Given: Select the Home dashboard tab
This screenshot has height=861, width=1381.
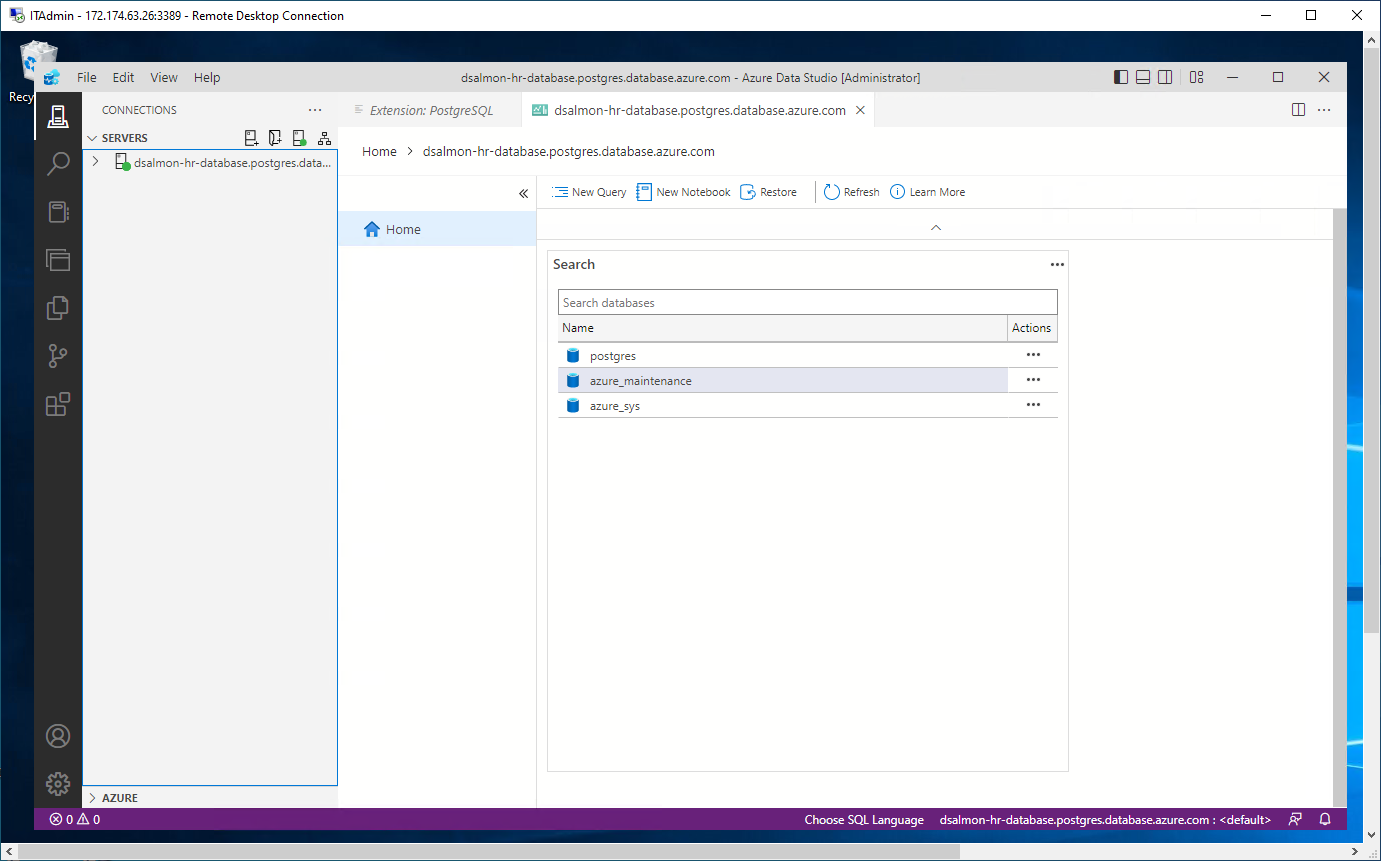Looking at the screenshot, I should coord(437,229).
